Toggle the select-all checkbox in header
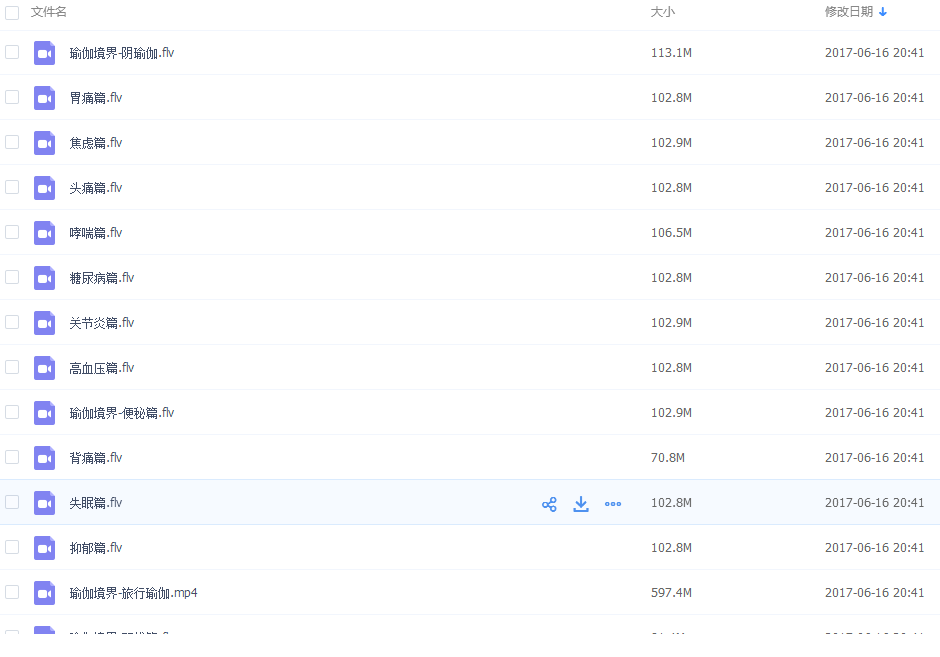The image size is (940, 657). [12, 13]
